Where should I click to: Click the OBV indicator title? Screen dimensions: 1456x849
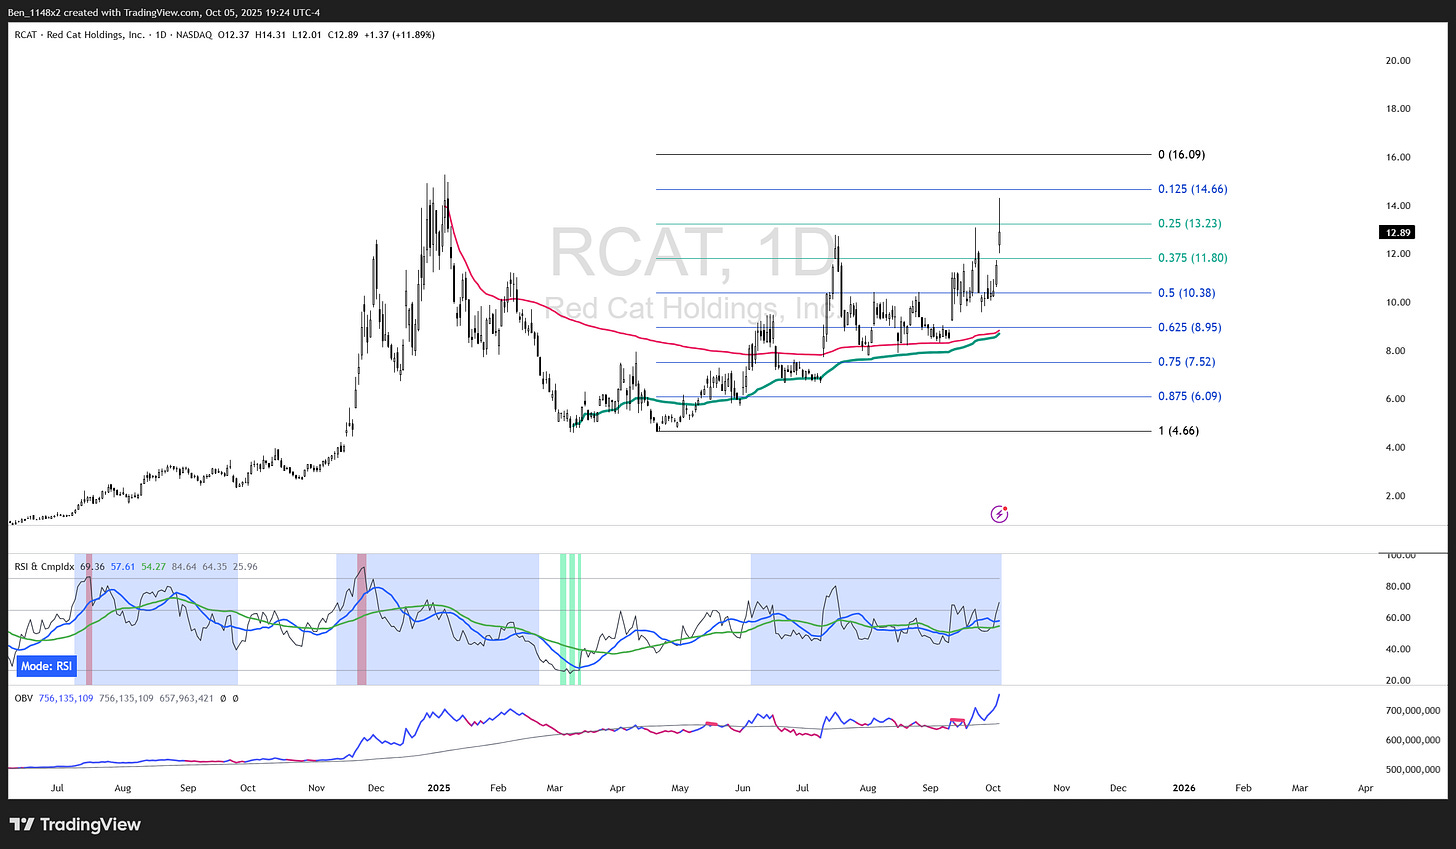pos(24,698)
